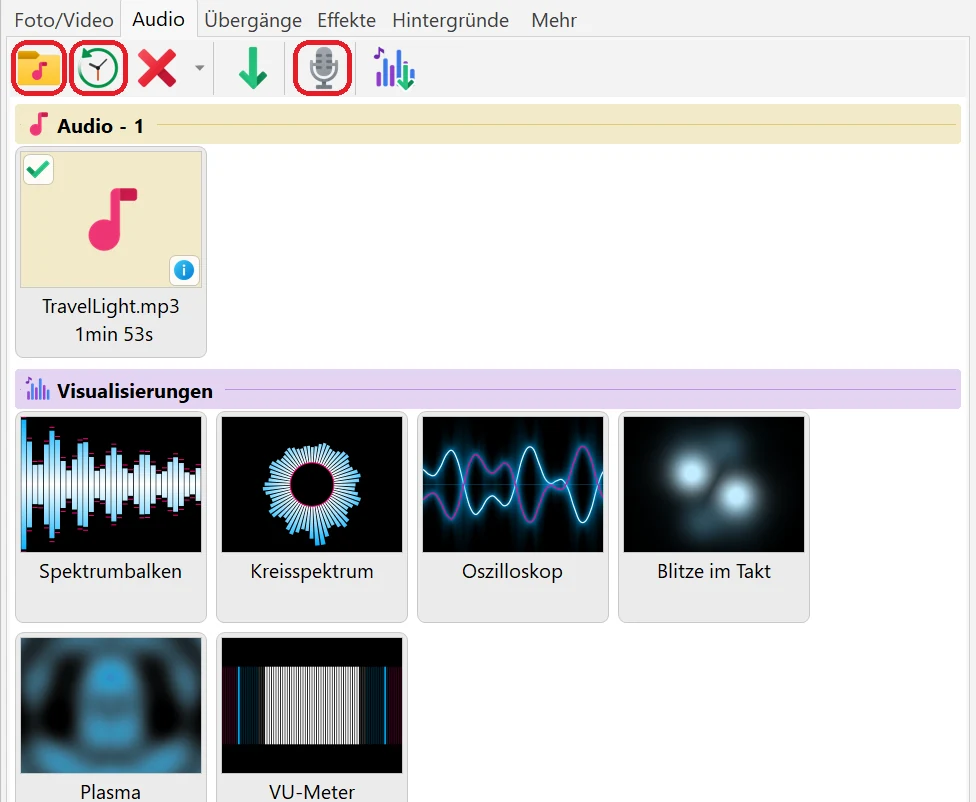Select the Spektrumbalken visualization
Screen dimensions: 976x802
(x=111, y=516)
